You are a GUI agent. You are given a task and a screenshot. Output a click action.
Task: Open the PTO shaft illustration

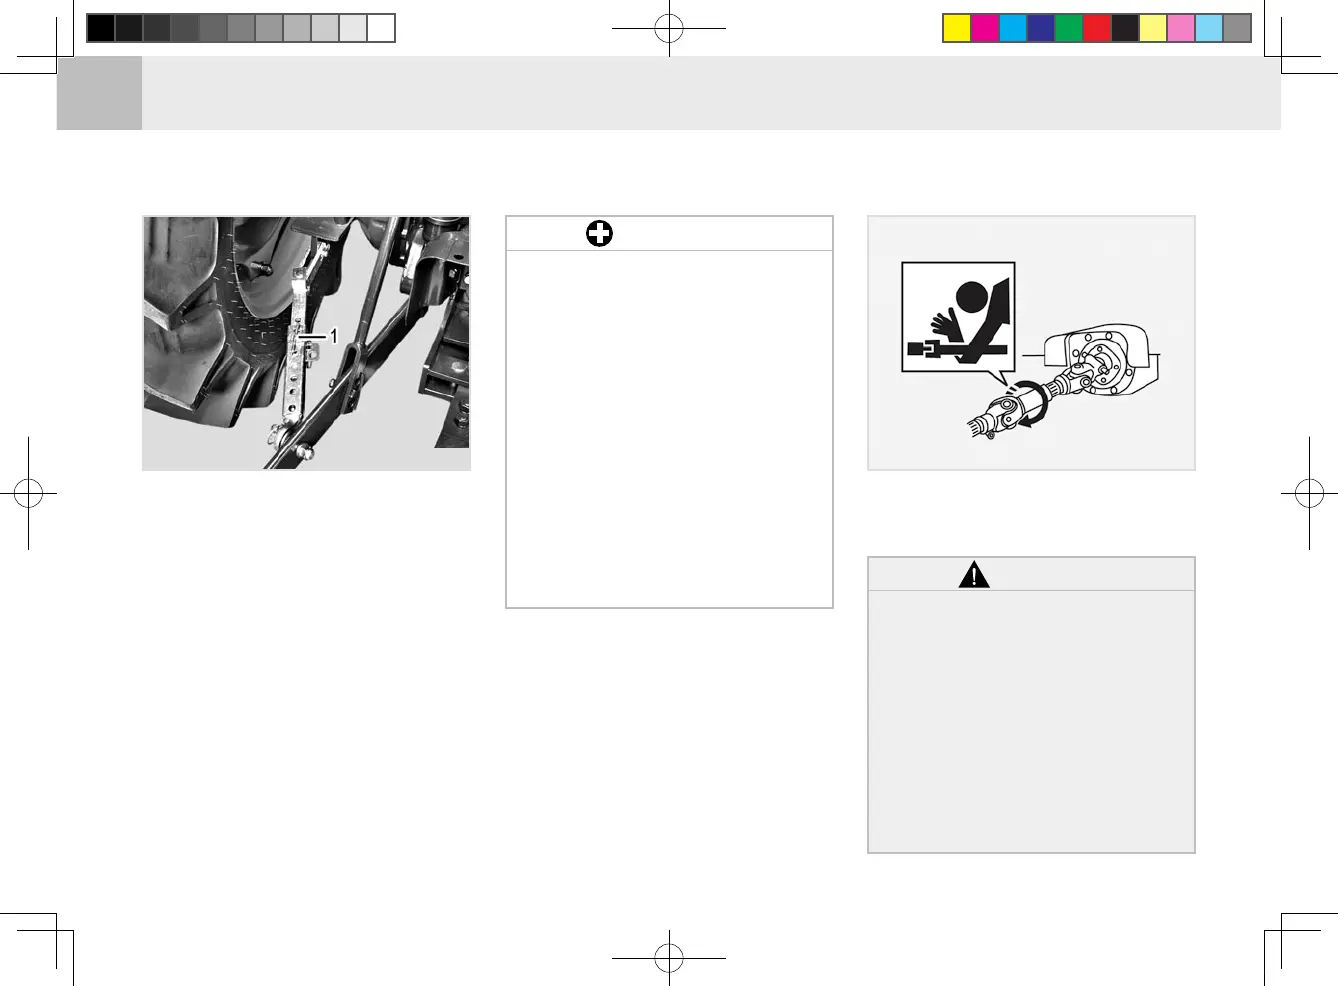(1031, 343)
